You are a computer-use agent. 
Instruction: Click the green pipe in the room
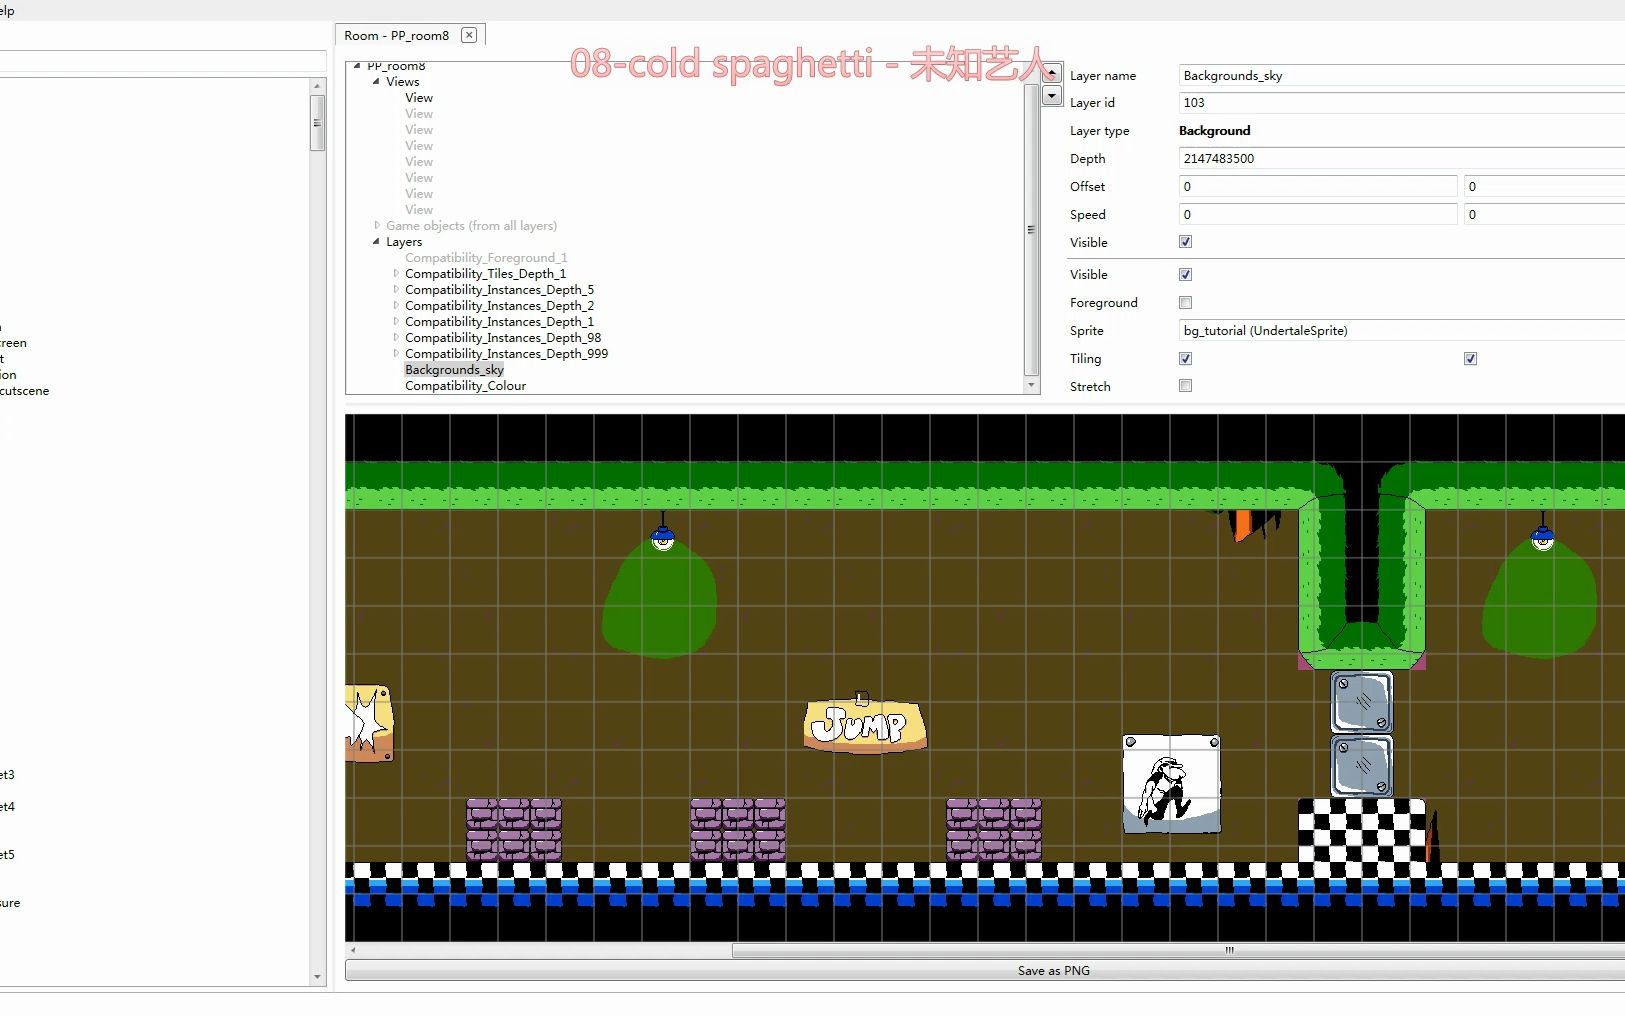pyautogui.click(x=1362, y=565)
